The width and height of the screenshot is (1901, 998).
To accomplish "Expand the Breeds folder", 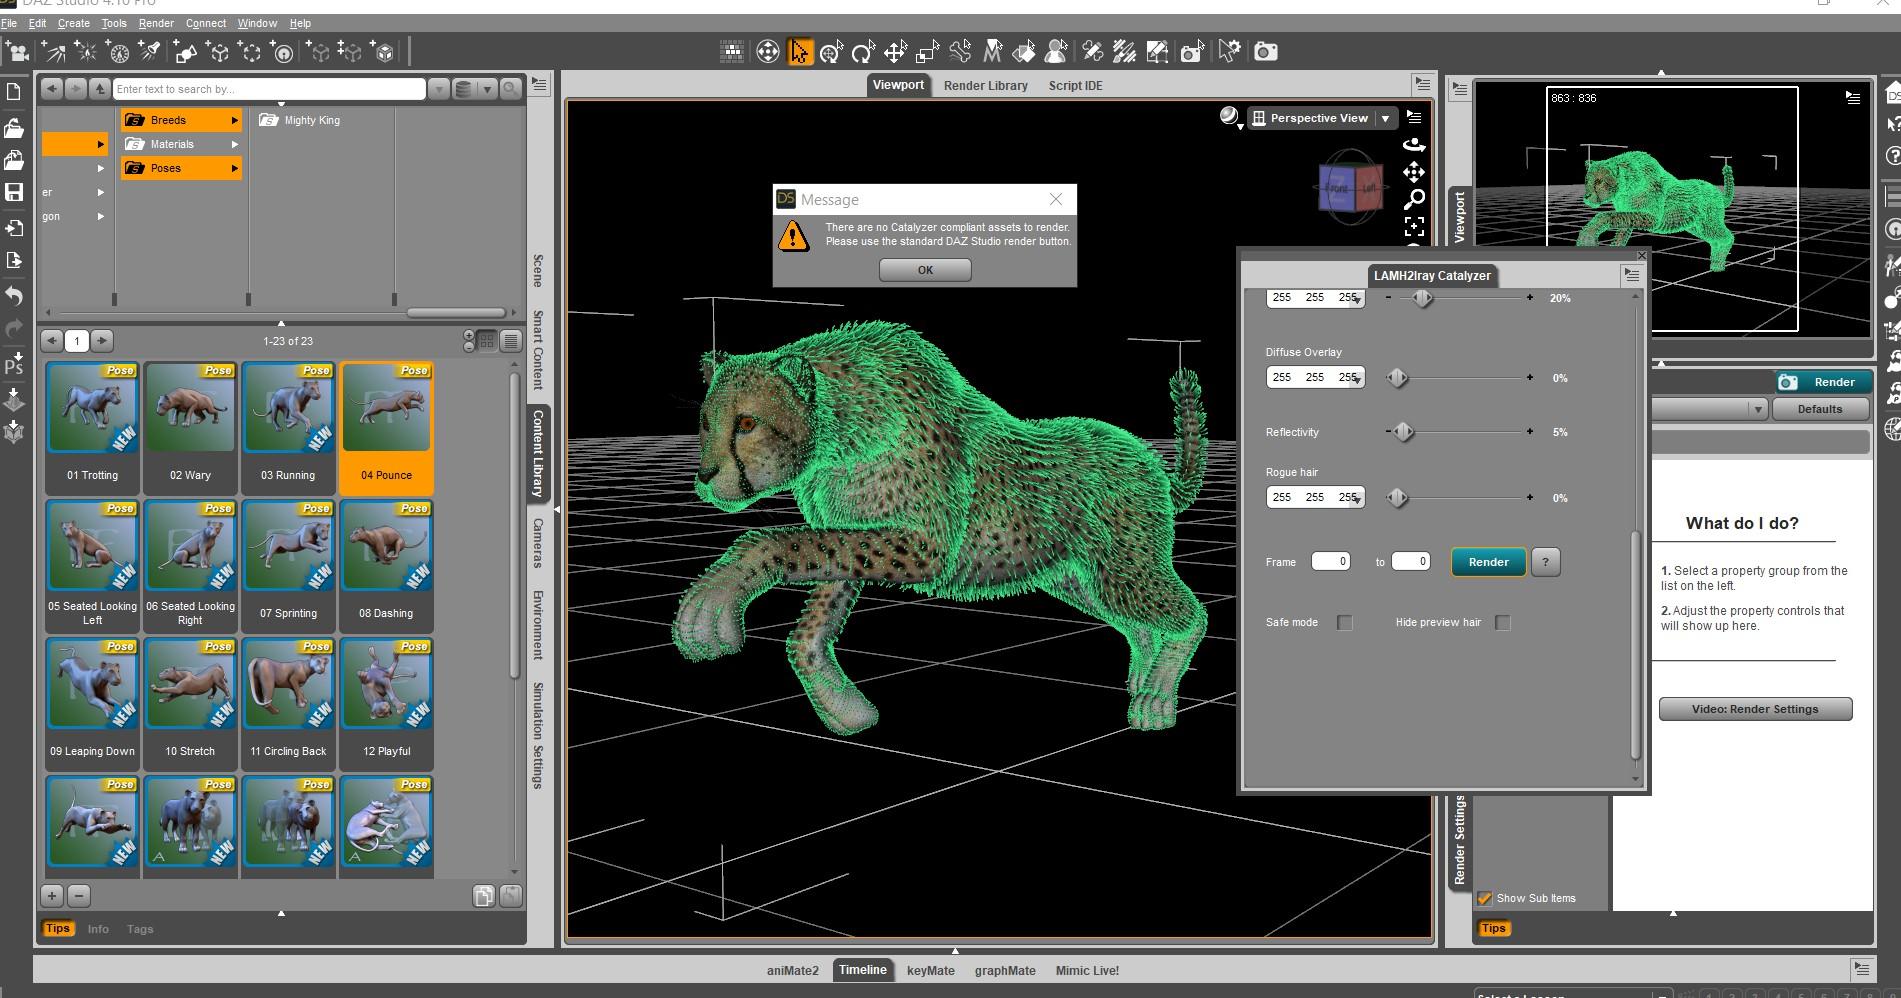I will click(182, 120).
